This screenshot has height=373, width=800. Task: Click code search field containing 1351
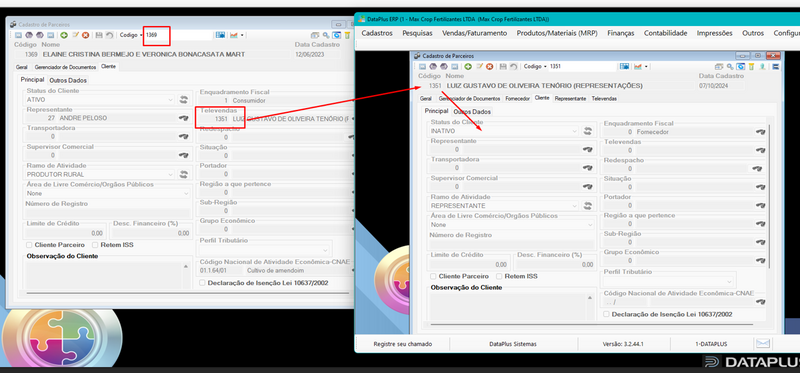click(x=582, y=66)
